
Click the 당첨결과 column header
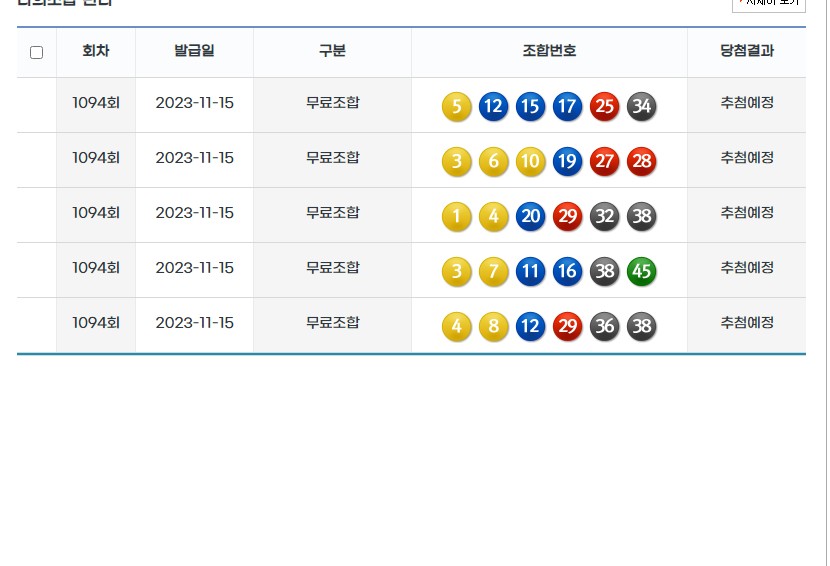(747, 51)
